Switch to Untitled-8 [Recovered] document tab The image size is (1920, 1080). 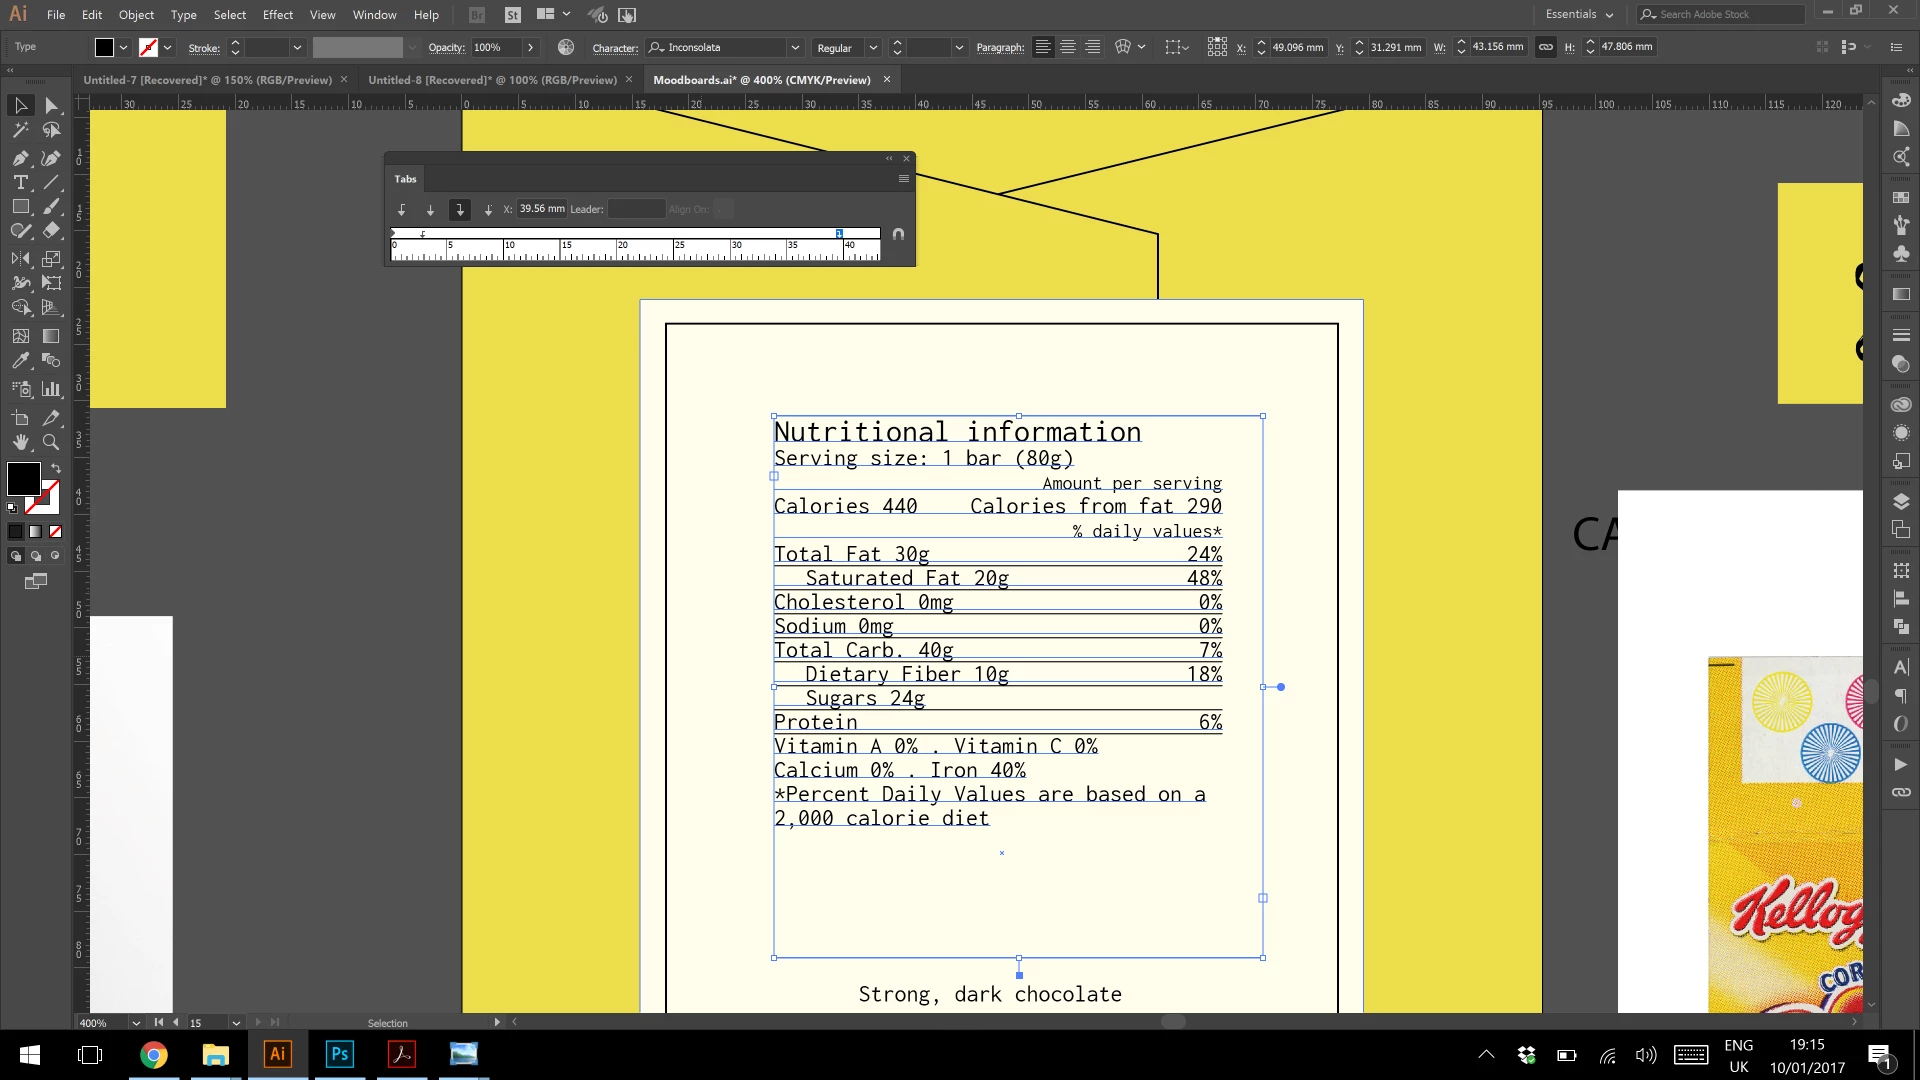click(492, 80)
